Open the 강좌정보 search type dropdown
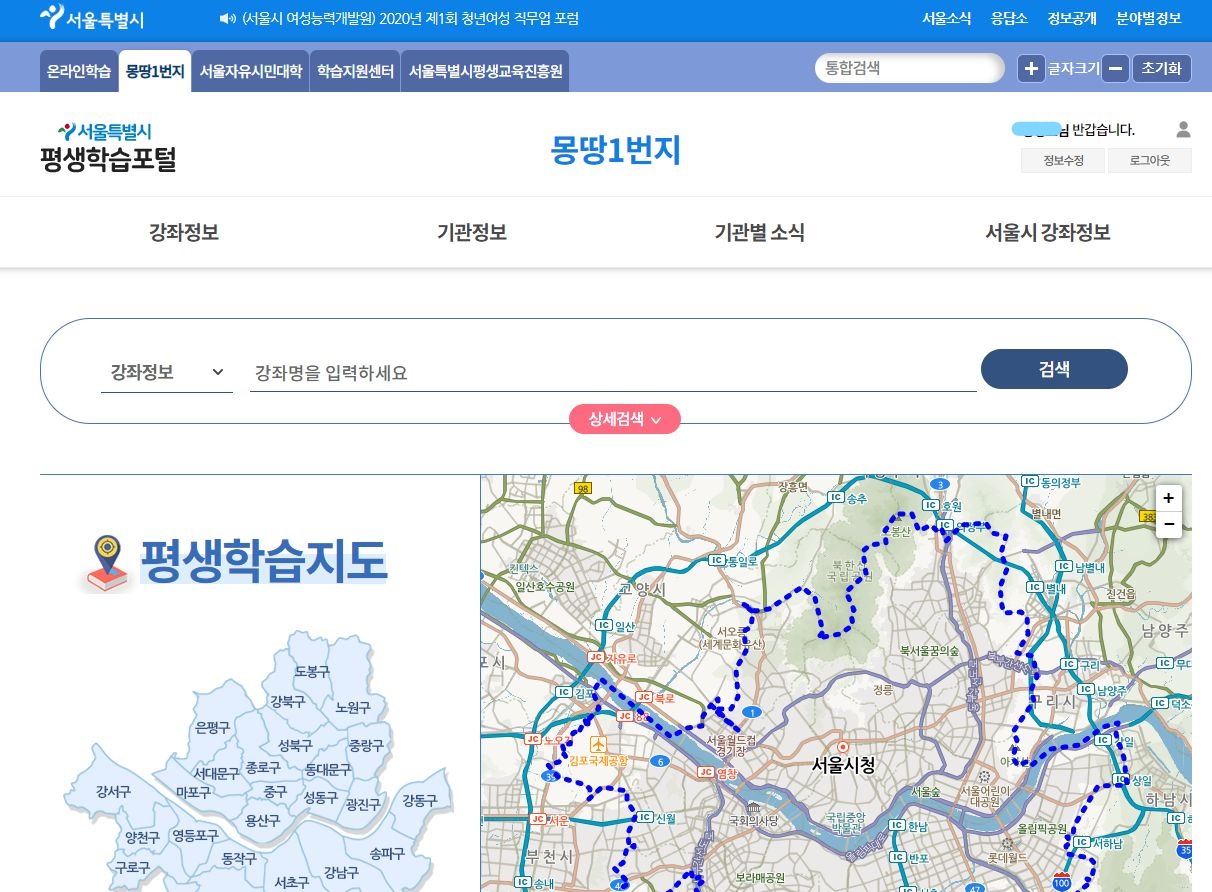Image resolution: width=1212 pixels, height=892 pixels. click(166, 372)
